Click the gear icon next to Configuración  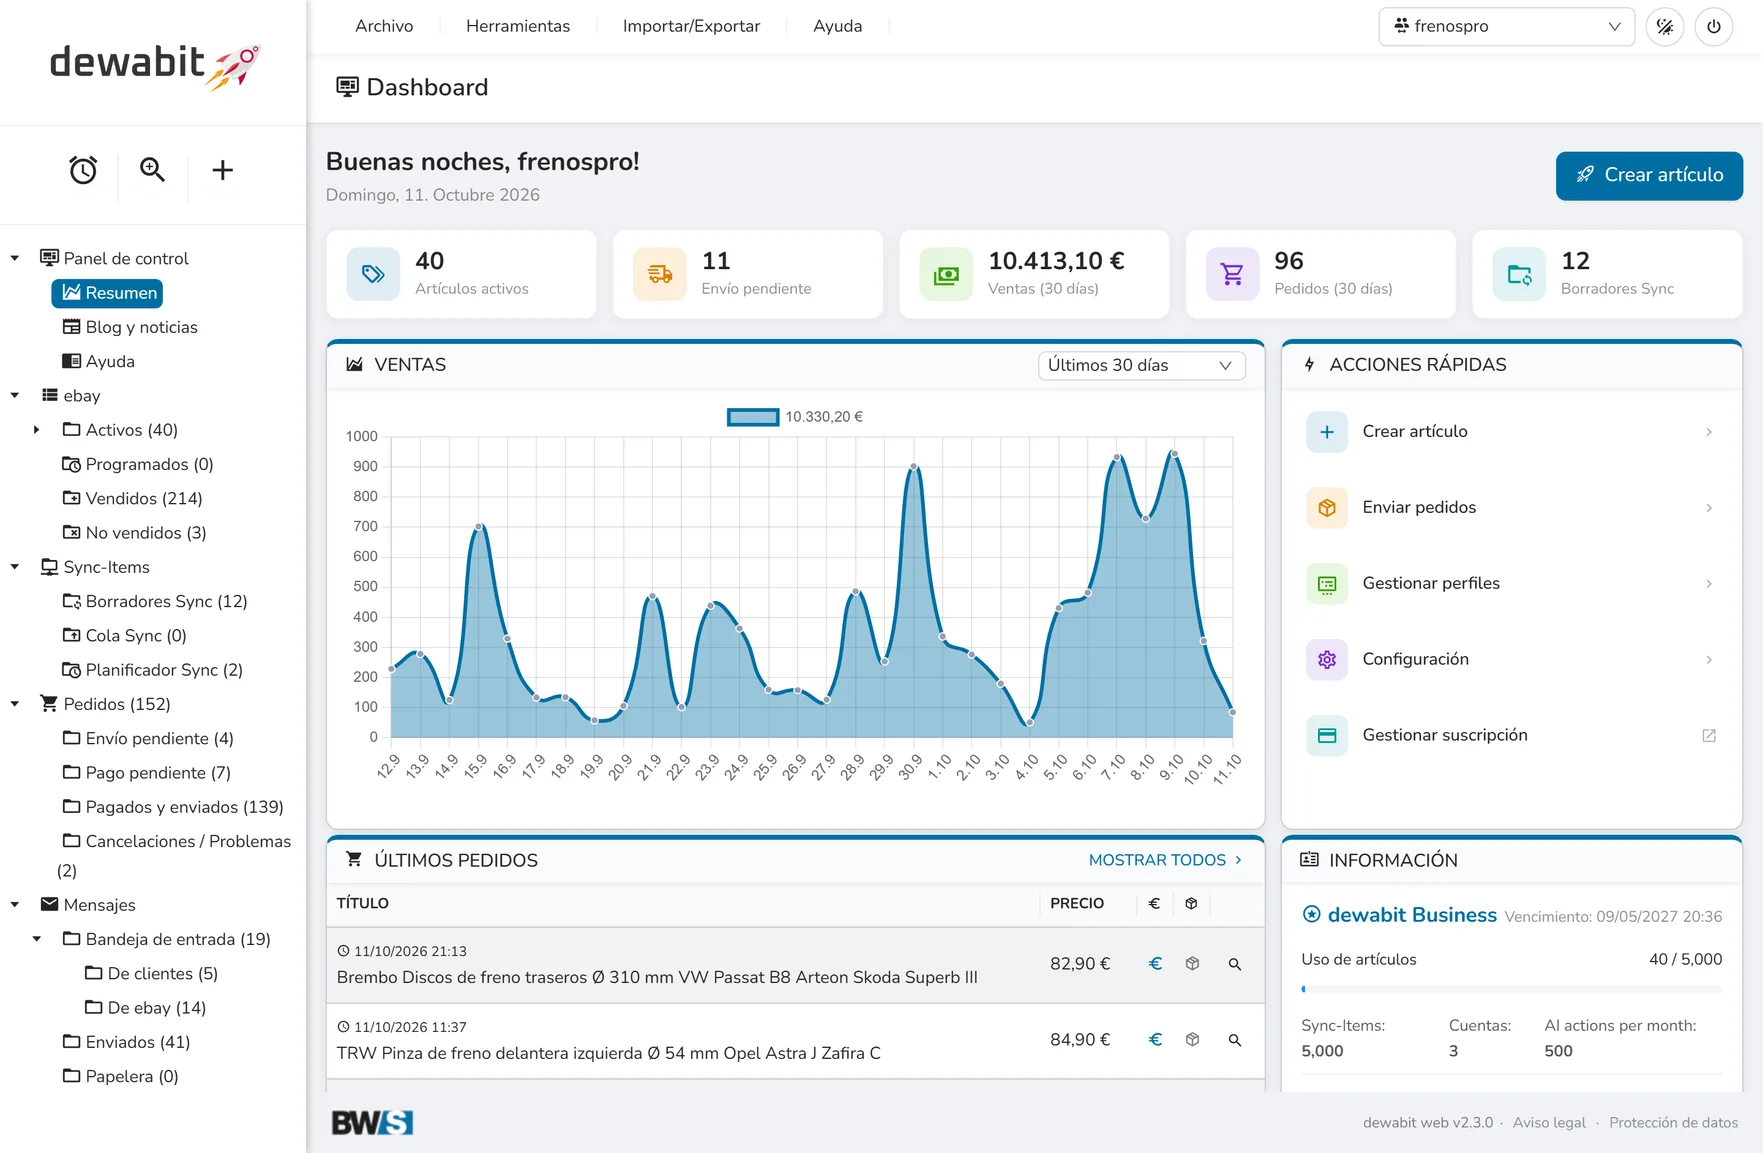[x=1327, y=660]
